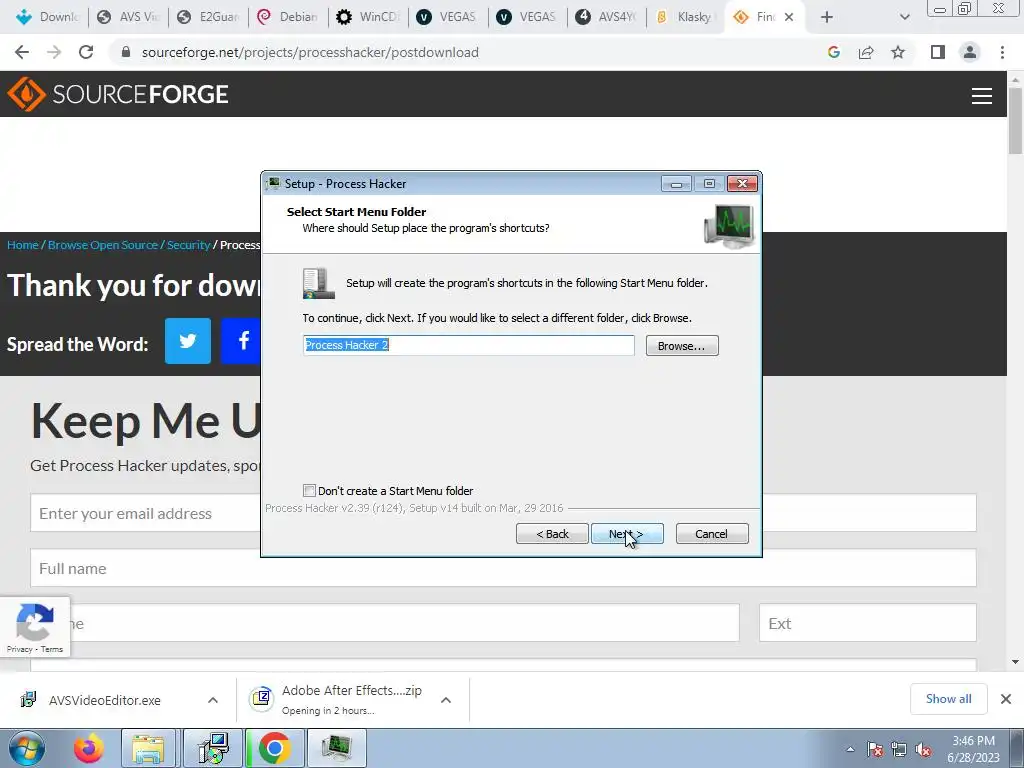Open Windows Explorer from taskbar

(148, 748)
